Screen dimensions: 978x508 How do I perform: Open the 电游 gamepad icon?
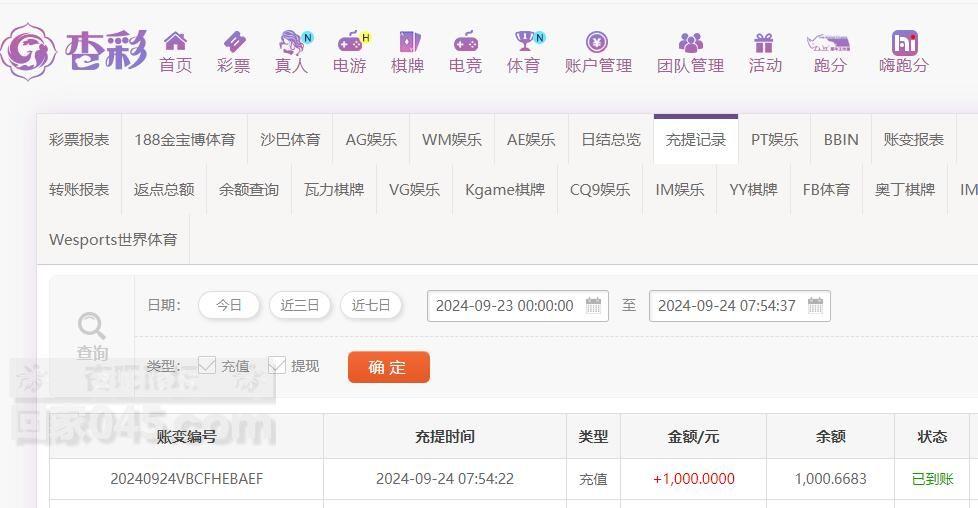(x=352, y=41)
